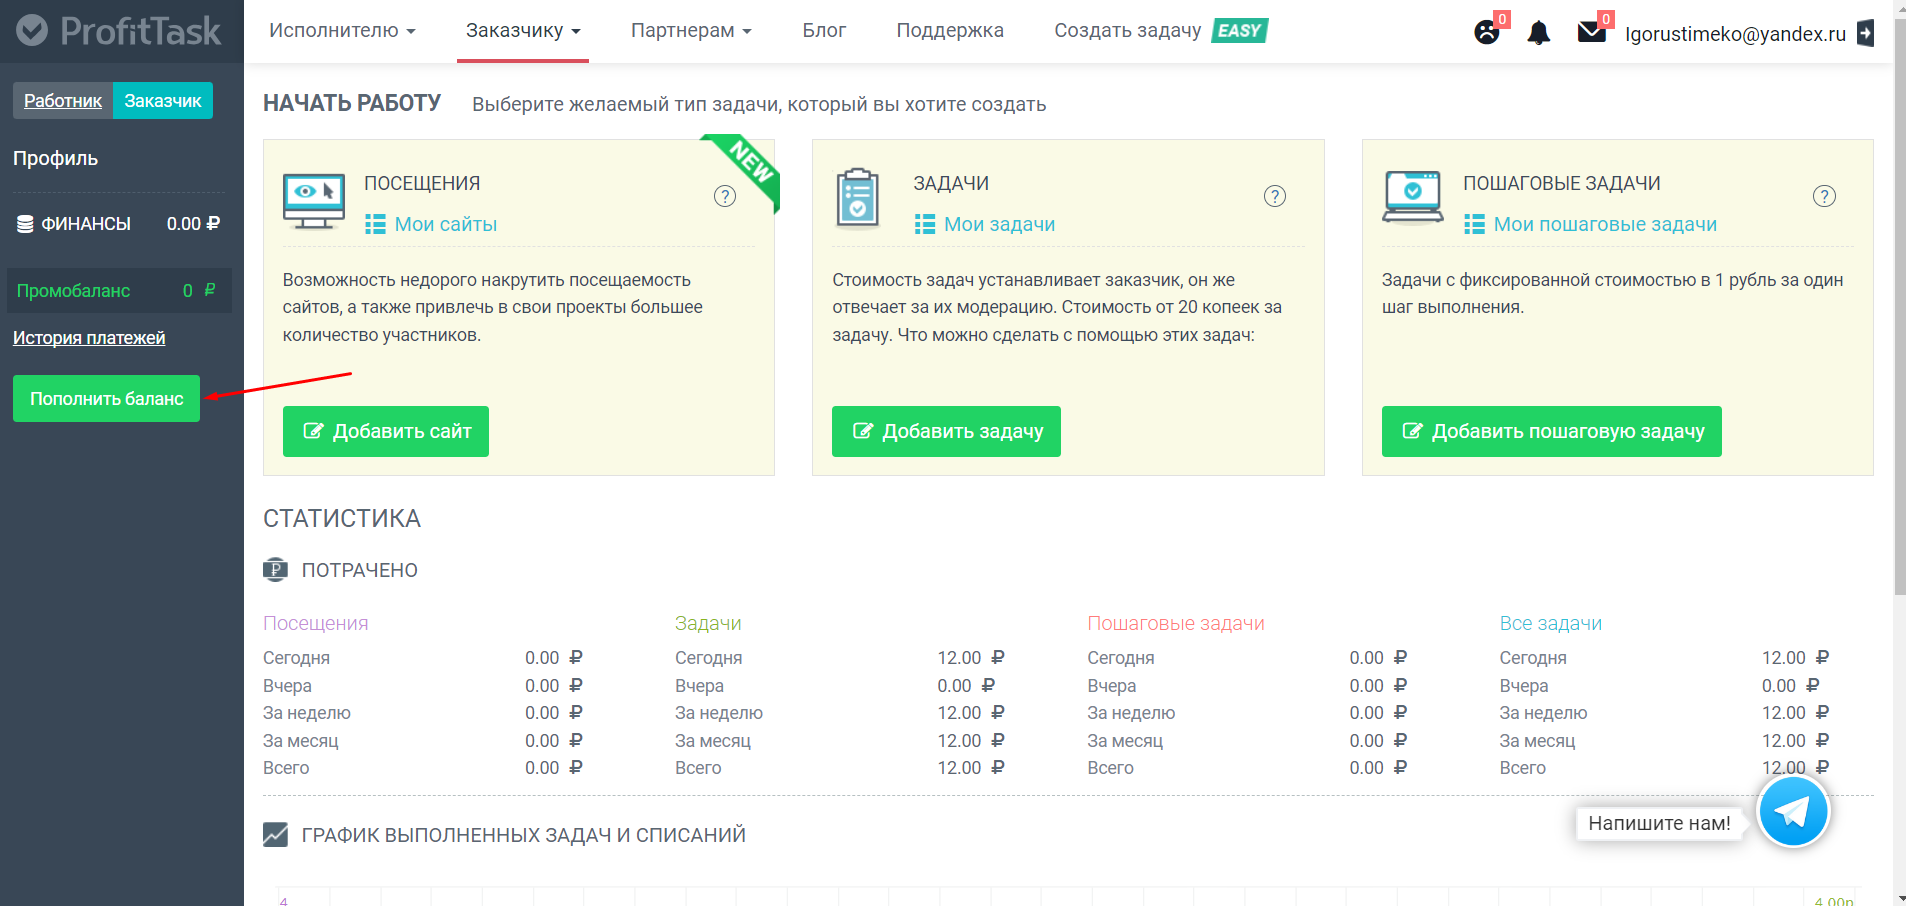Switch to Заказчик mode

163,101
